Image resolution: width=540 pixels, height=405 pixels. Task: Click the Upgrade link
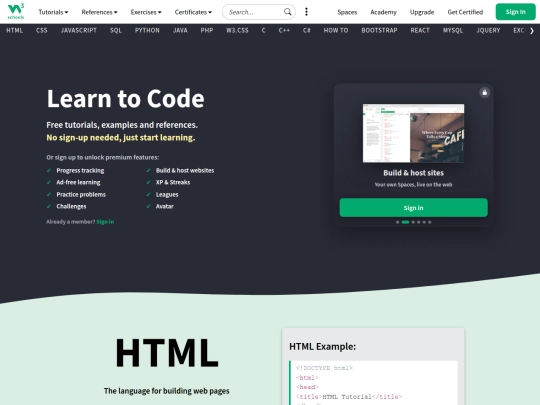422,12
